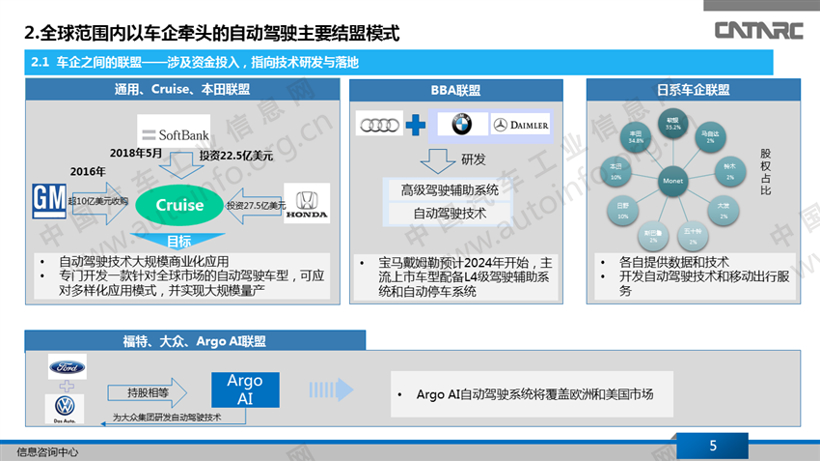Click the blue plus sign beside Audi
The width and height of the screenshot is (820, 461).
417,126
